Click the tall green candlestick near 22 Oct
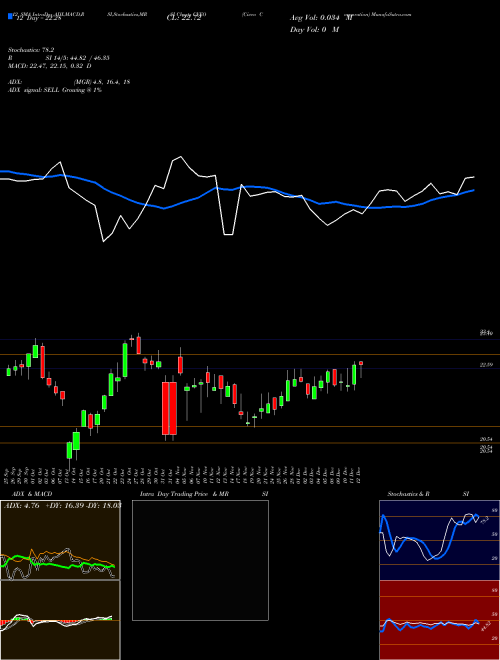 [125, 360]
